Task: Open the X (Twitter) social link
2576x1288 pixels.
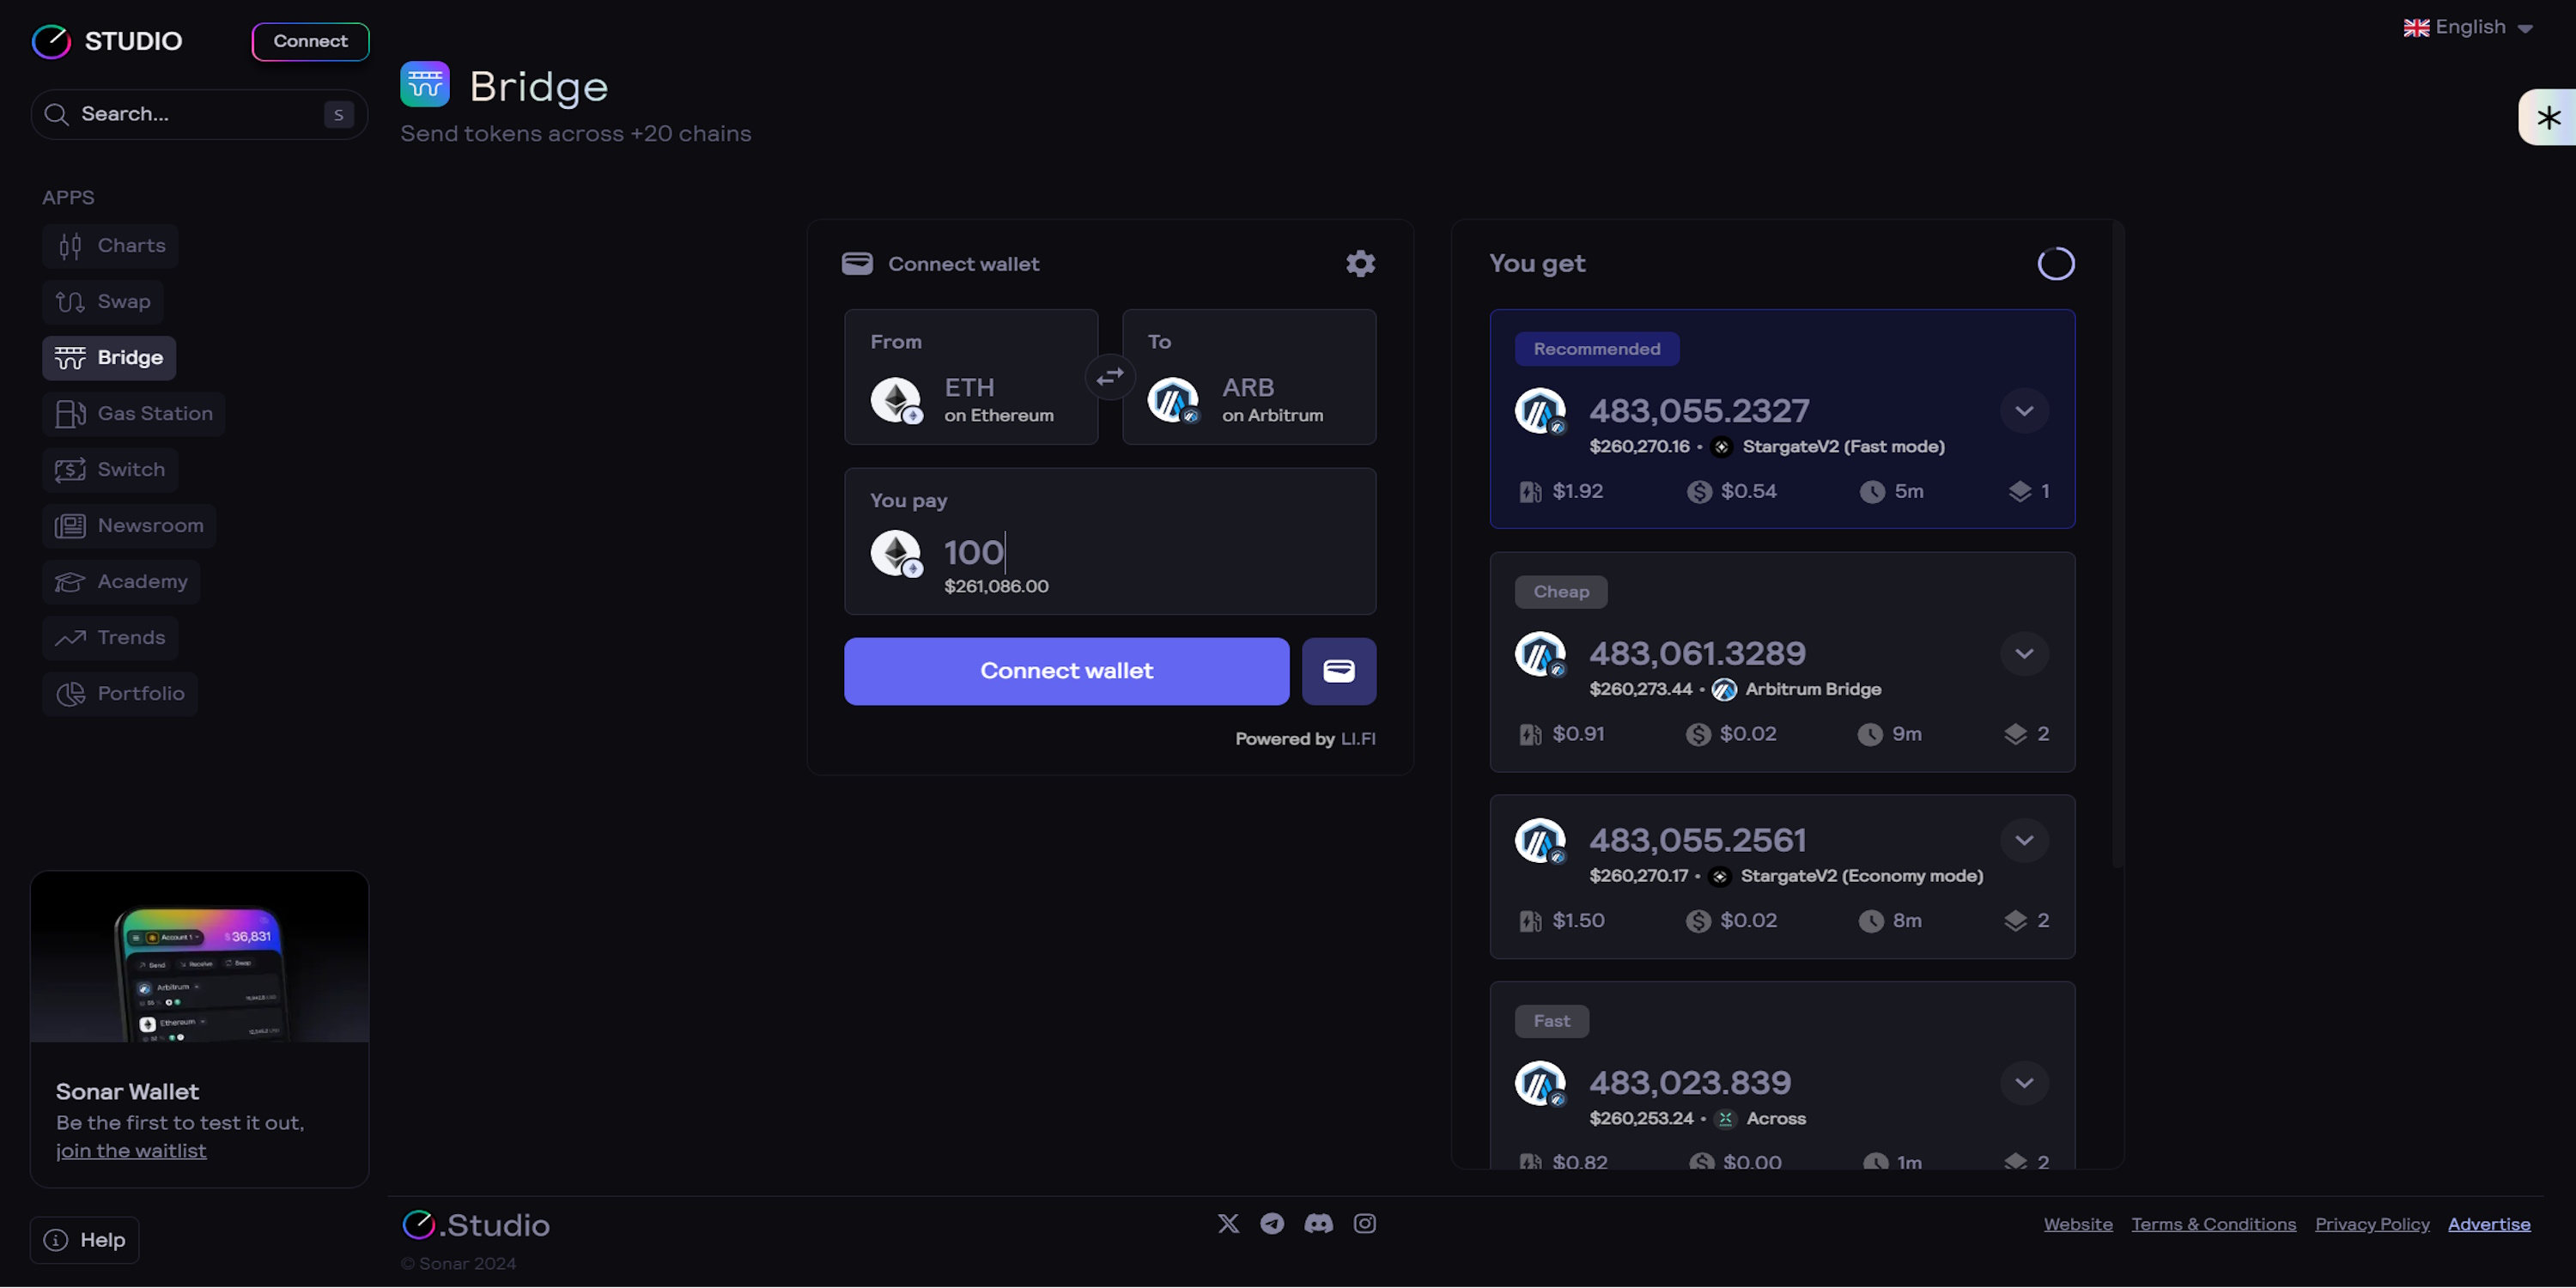Action: tap(1228, 1224)
